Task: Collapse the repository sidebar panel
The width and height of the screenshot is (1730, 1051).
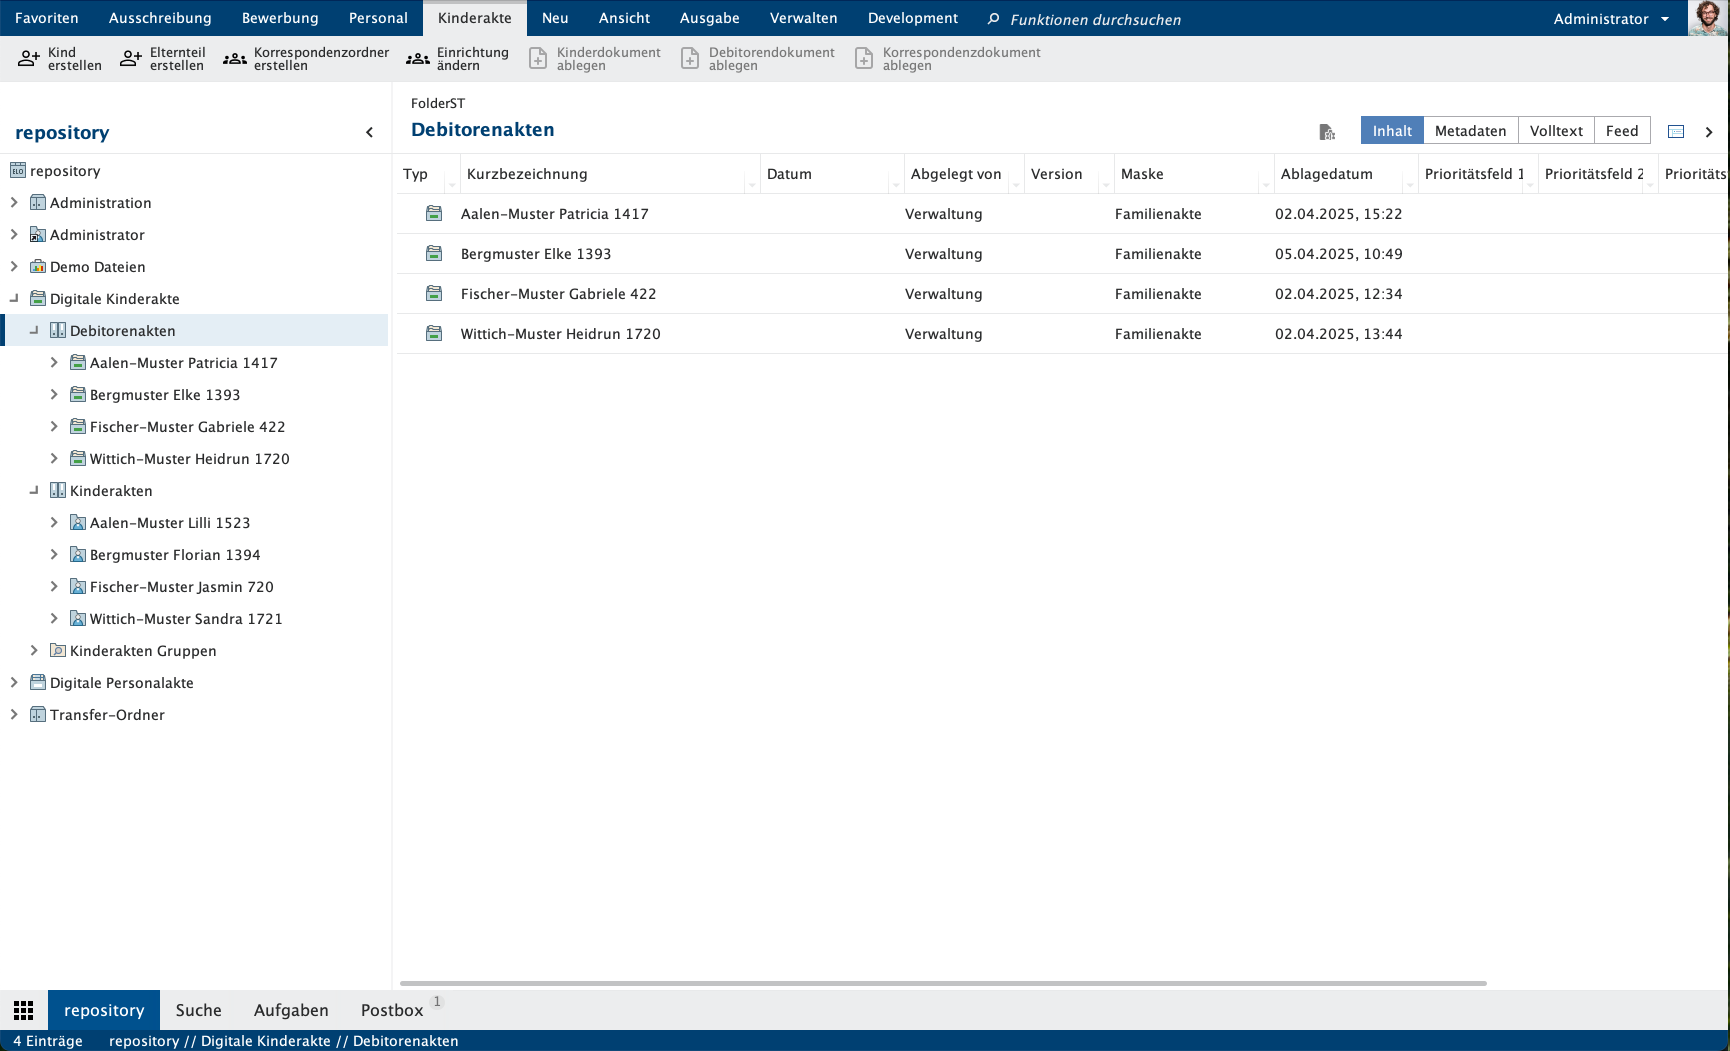Action: (x=369, y=132)
